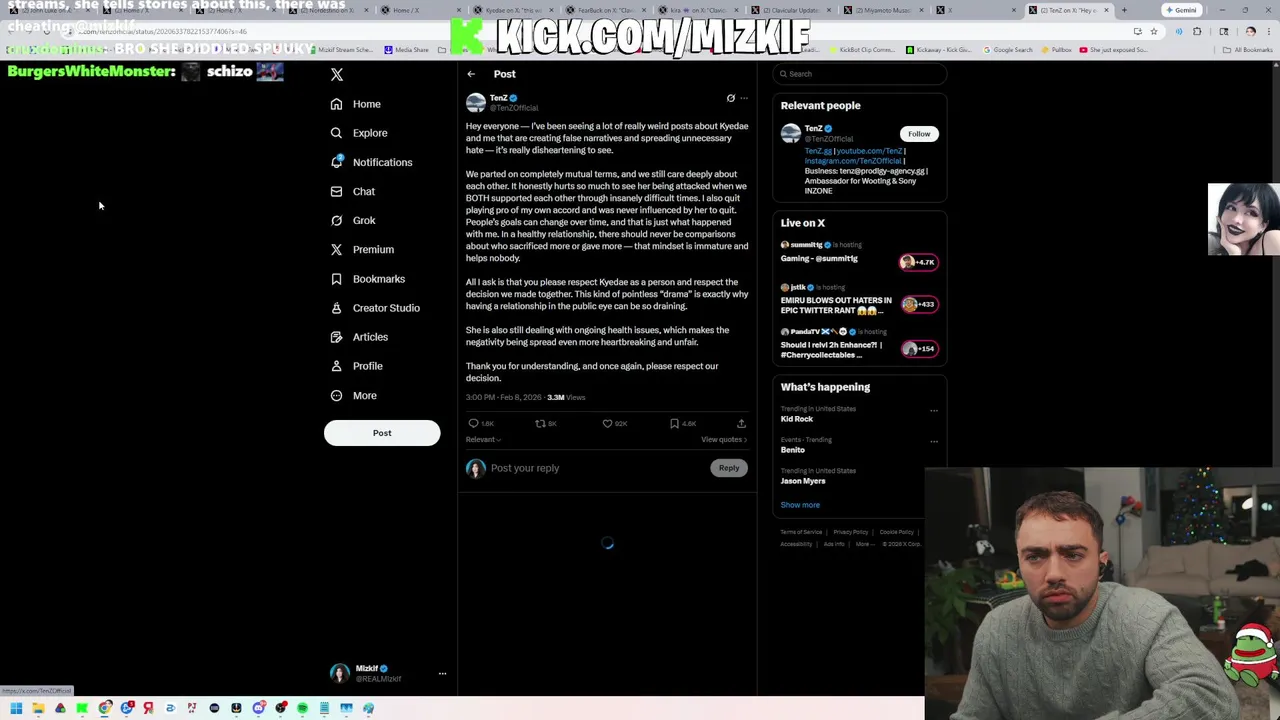The width and height of the screenshot is (1280, 720).
Task: Click the Bookmarks sidebar icon
Action: point(336,279)
